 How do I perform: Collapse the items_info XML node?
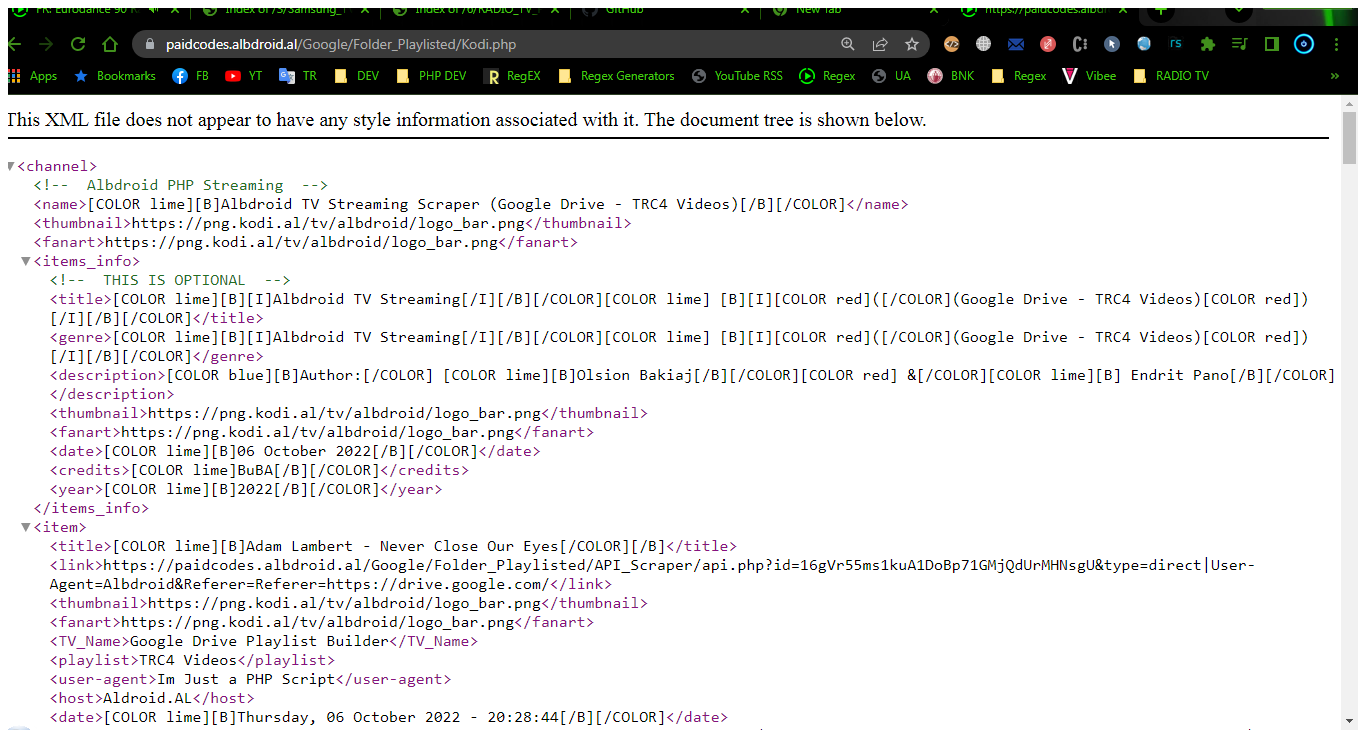point(27,261)
